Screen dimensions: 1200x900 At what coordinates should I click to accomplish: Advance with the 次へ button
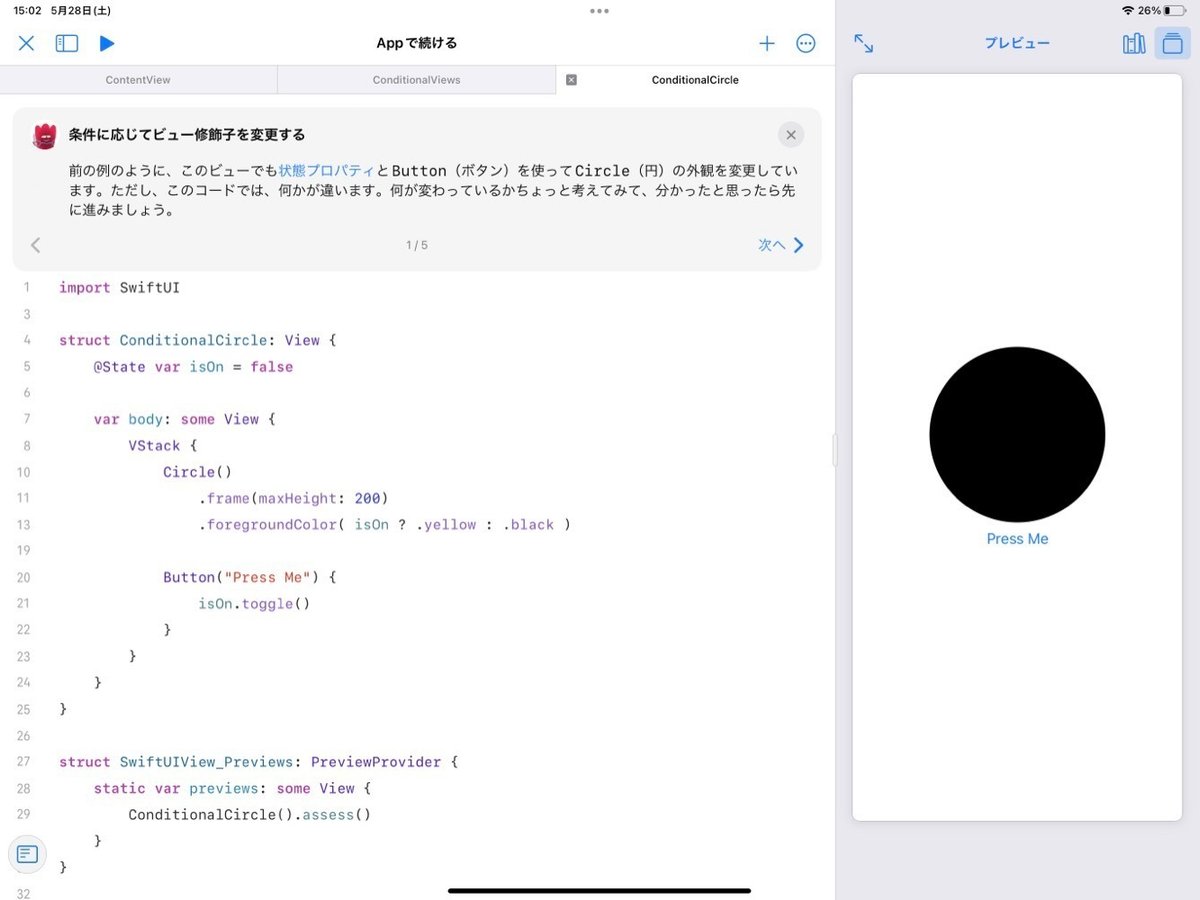[x=781, y=245]
